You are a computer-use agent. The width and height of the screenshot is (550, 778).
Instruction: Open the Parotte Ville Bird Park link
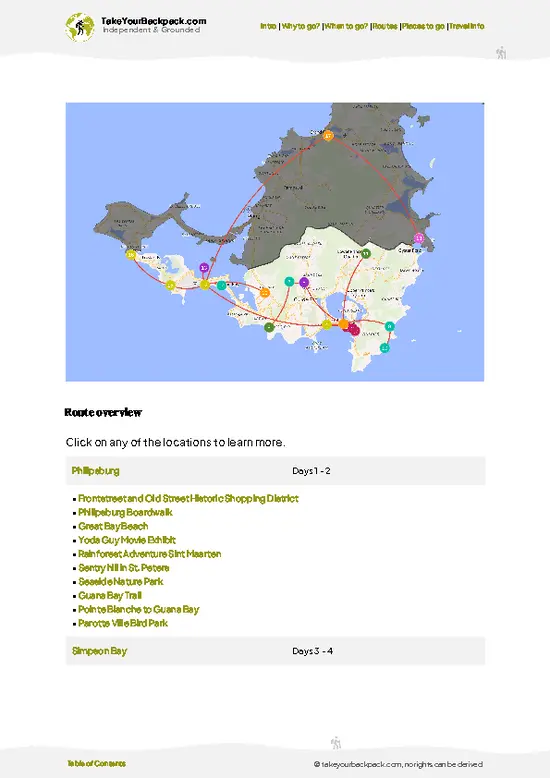pyautogui.click(x=123, y=624)
